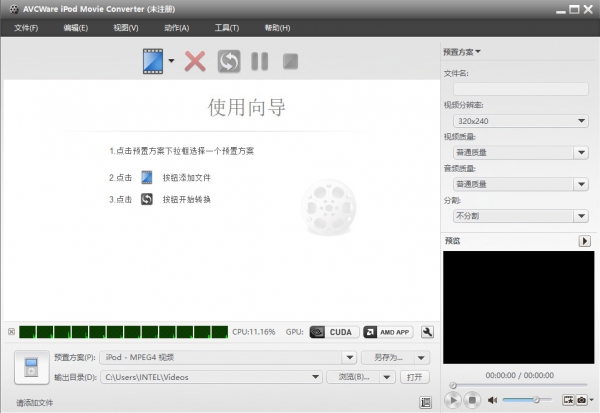
Task: Toggle AMD APP GPU acceleration
Action: click(388, 332)
